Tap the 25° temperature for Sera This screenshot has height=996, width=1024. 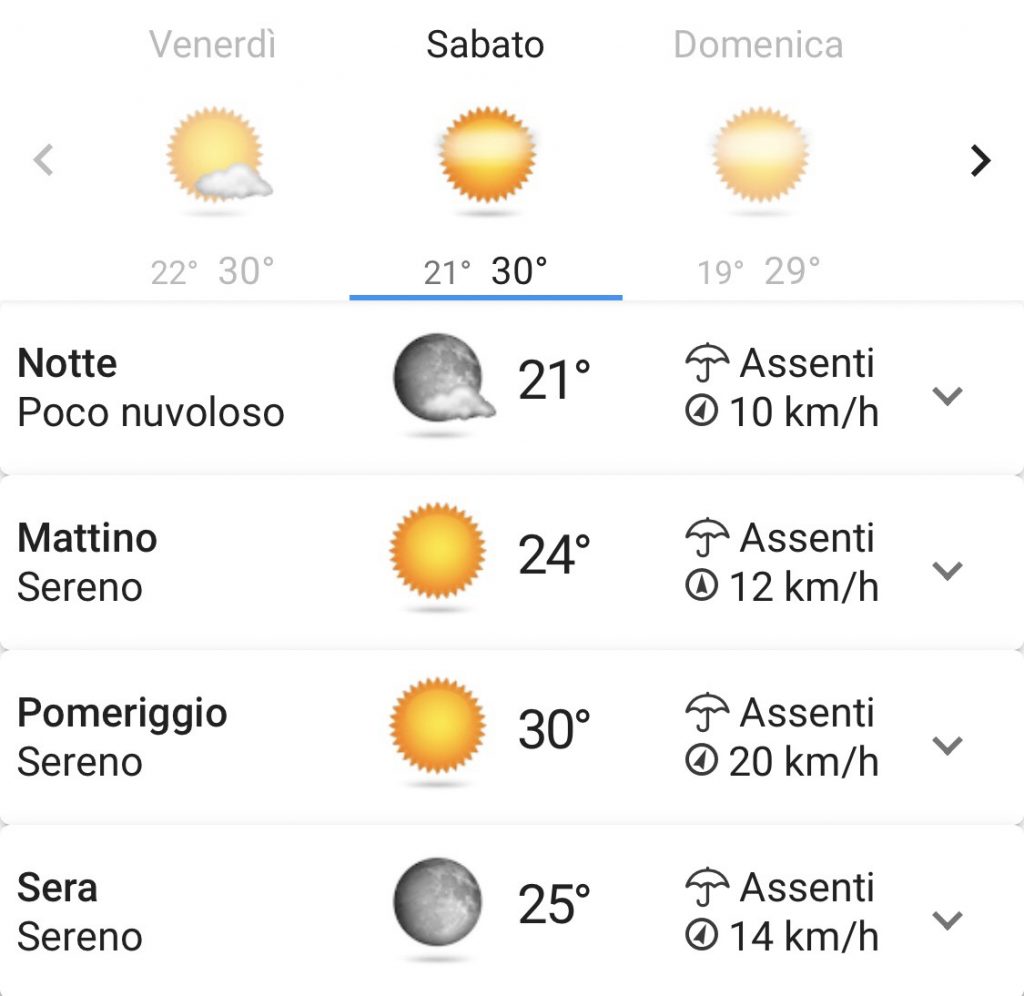click(x=554, y=904)
